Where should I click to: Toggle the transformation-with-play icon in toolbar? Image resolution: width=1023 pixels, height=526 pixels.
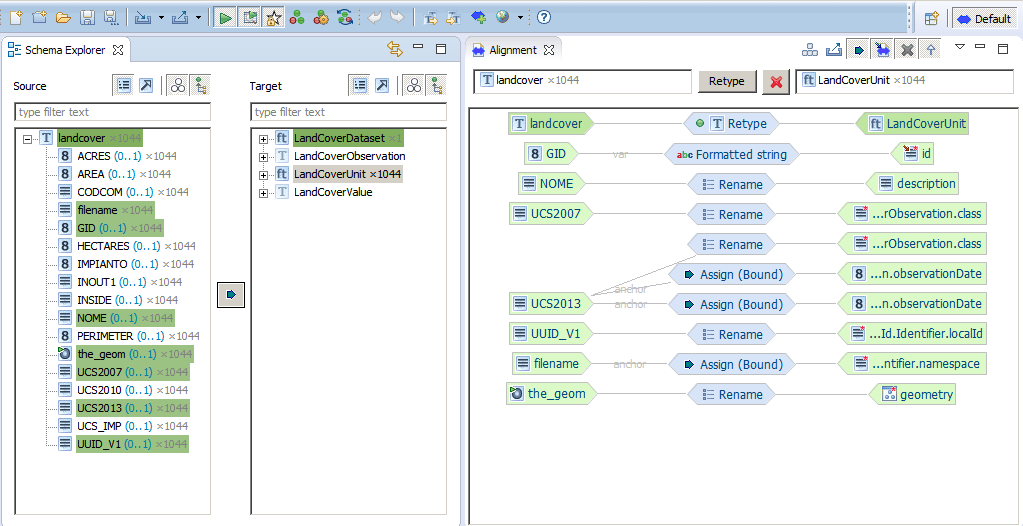click(249, 18)
